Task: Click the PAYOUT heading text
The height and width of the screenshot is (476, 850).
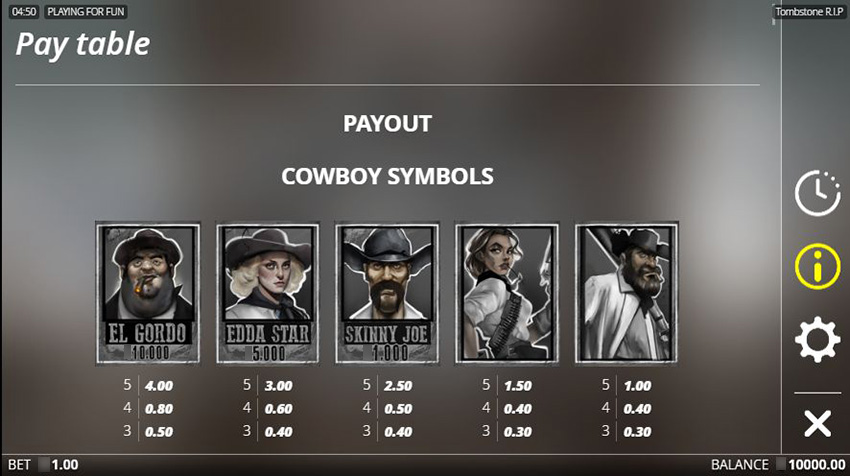Action: pyautogui.click(x=387, y=124)
